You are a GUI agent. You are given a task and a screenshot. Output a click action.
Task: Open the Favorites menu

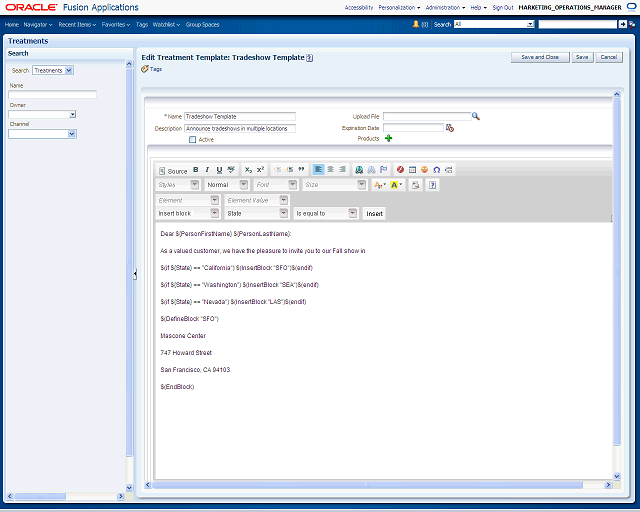click(116, 24)
